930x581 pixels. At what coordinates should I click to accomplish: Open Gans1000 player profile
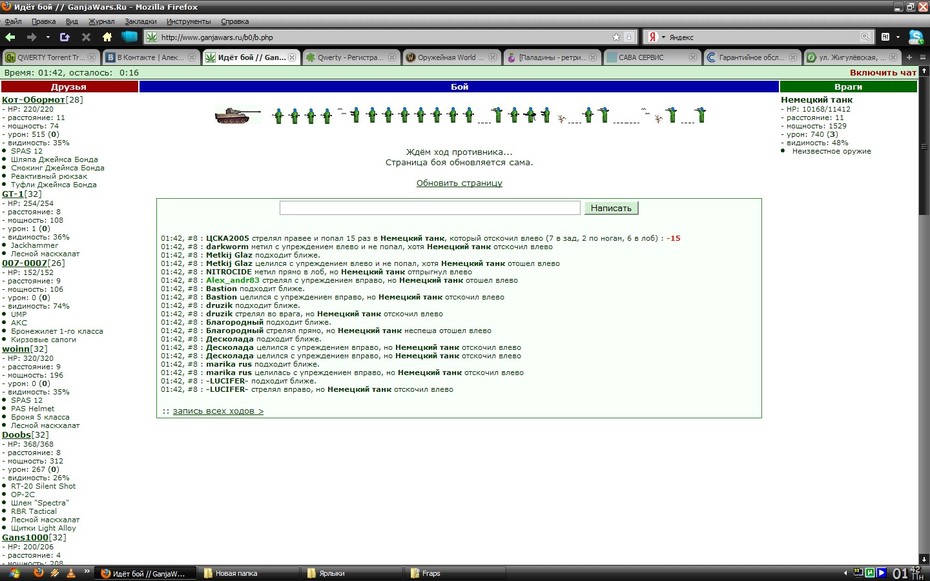click(25, 537)
